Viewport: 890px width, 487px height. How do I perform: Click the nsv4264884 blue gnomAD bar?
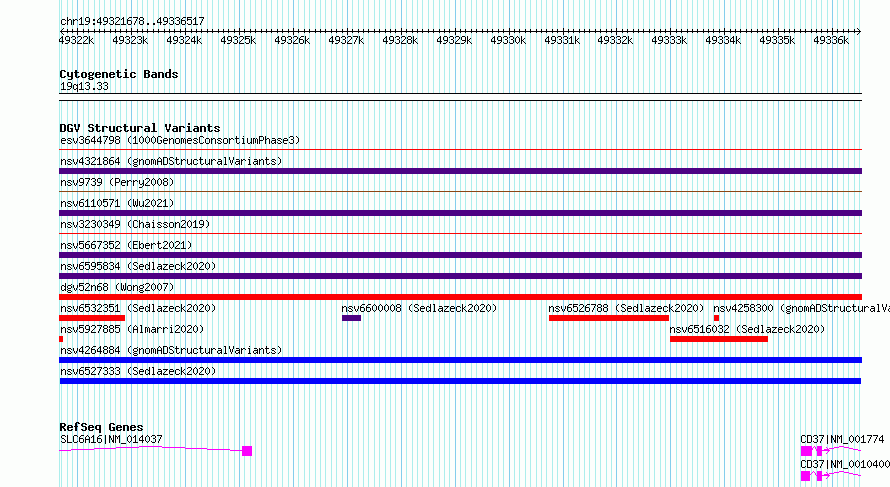pos(460,360)
